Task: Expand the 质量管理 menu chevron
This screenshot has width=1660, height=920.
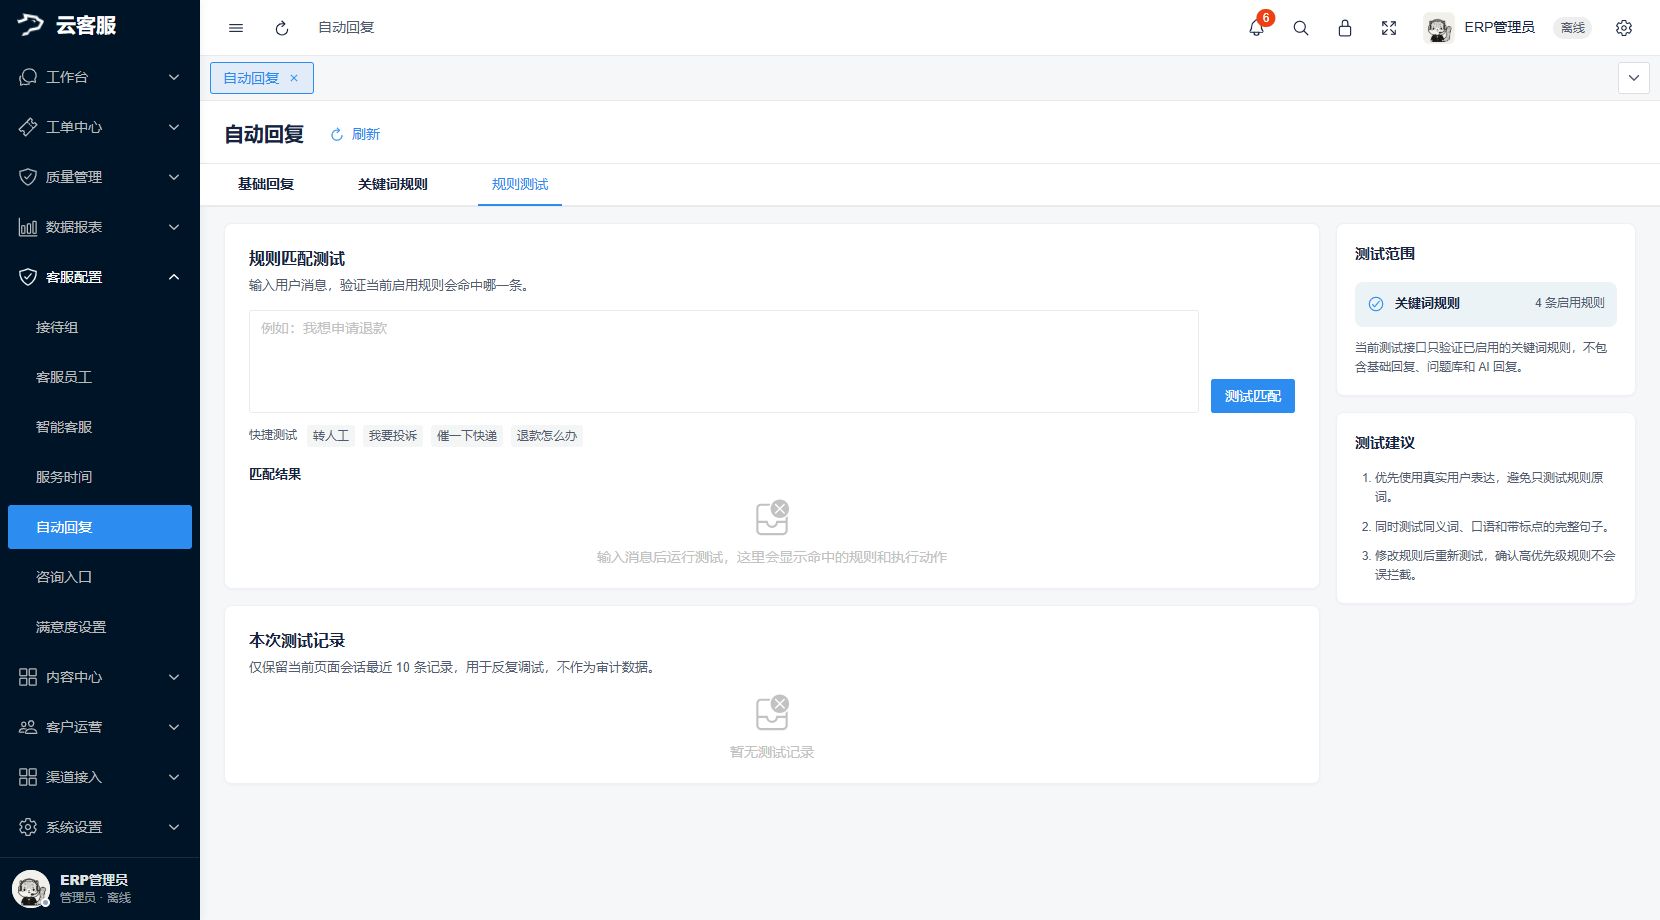Action: [x=174, y=177]
